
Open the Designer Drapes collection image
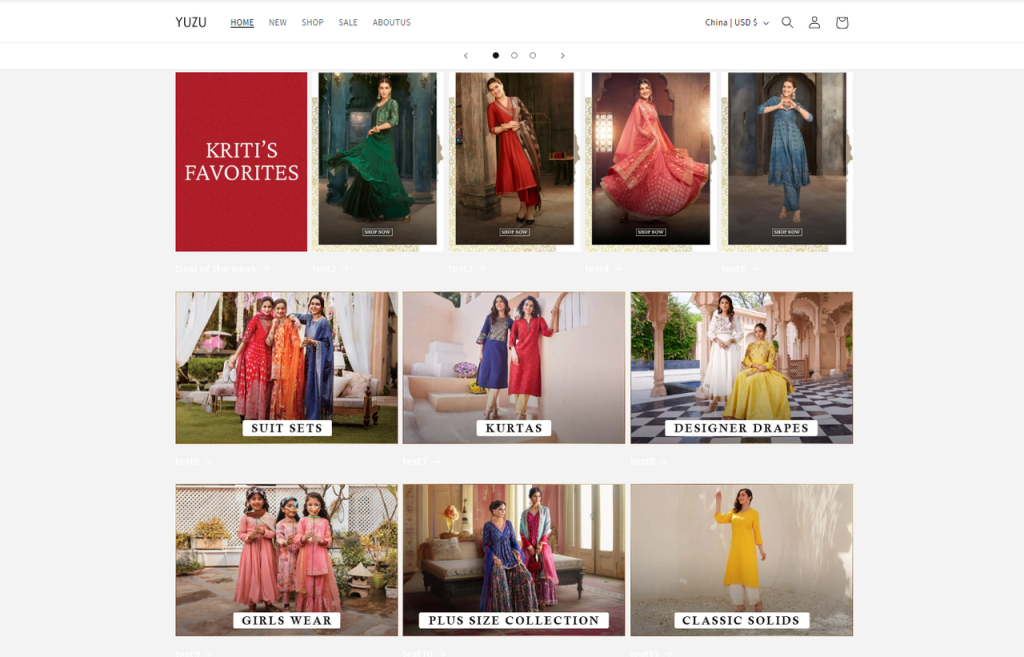point(741,367)
